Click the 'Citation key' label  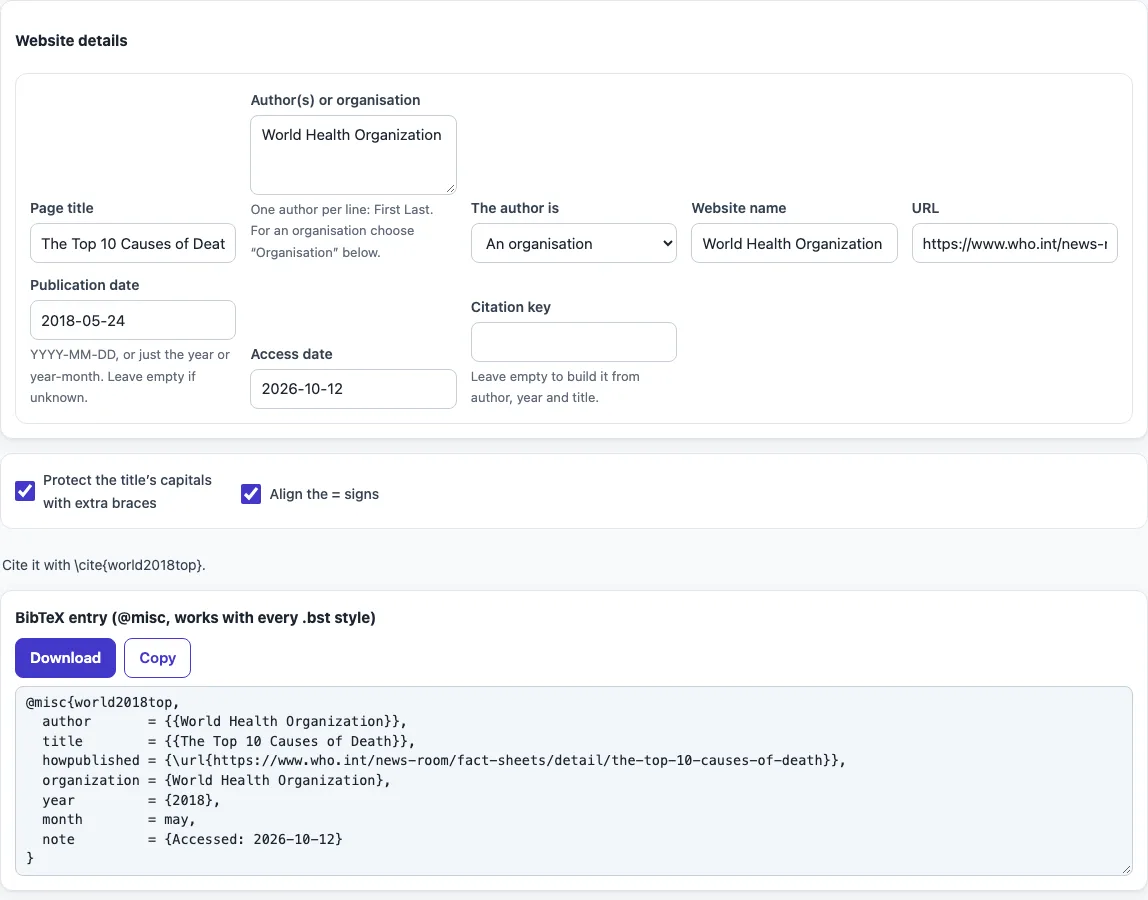(510, 308)
